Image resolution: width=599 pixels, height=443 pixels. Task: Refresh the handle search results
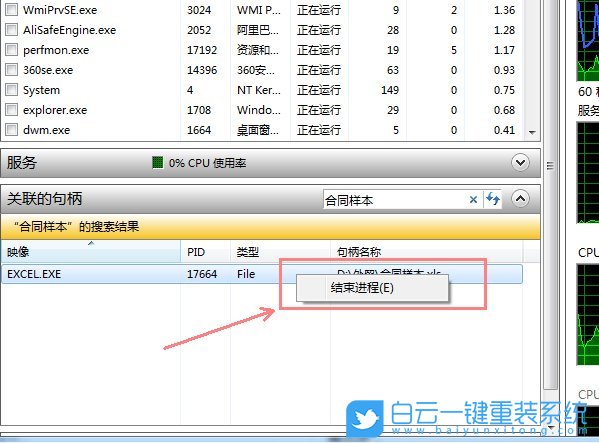coord(493,199)
